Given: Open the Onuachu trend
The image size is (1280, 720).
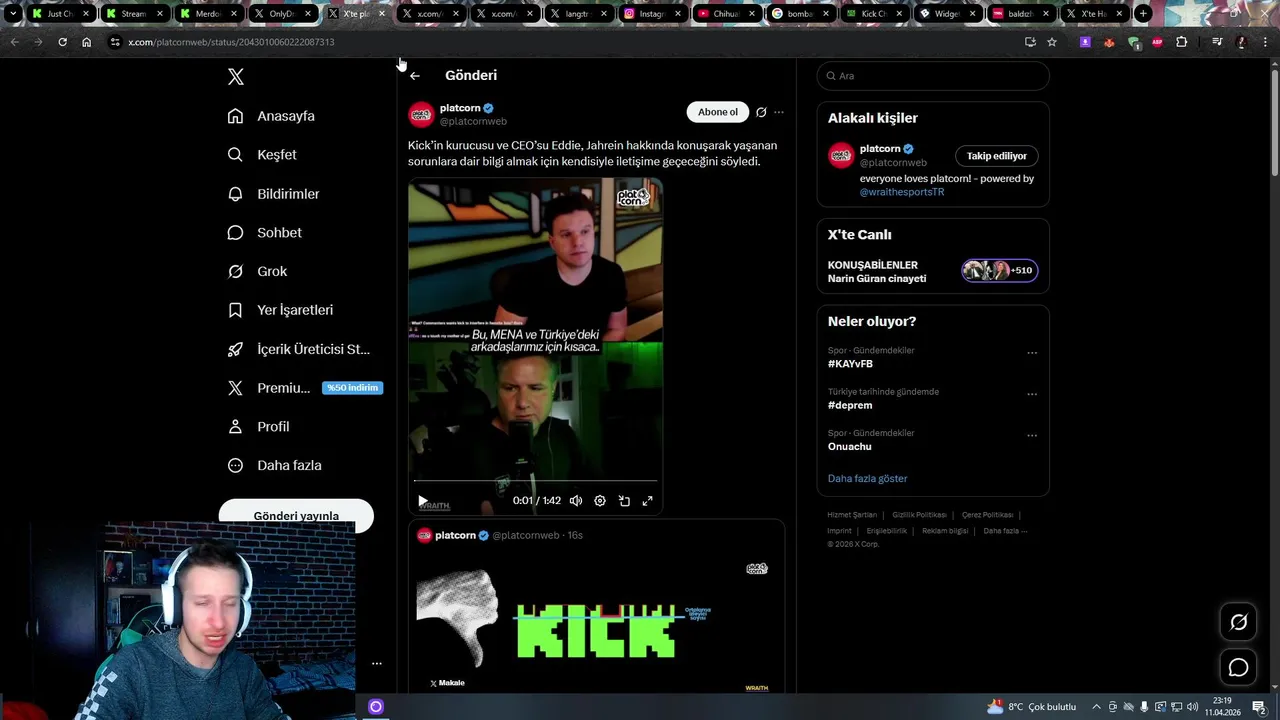Looking at the screenshot, I should [850, 446].
